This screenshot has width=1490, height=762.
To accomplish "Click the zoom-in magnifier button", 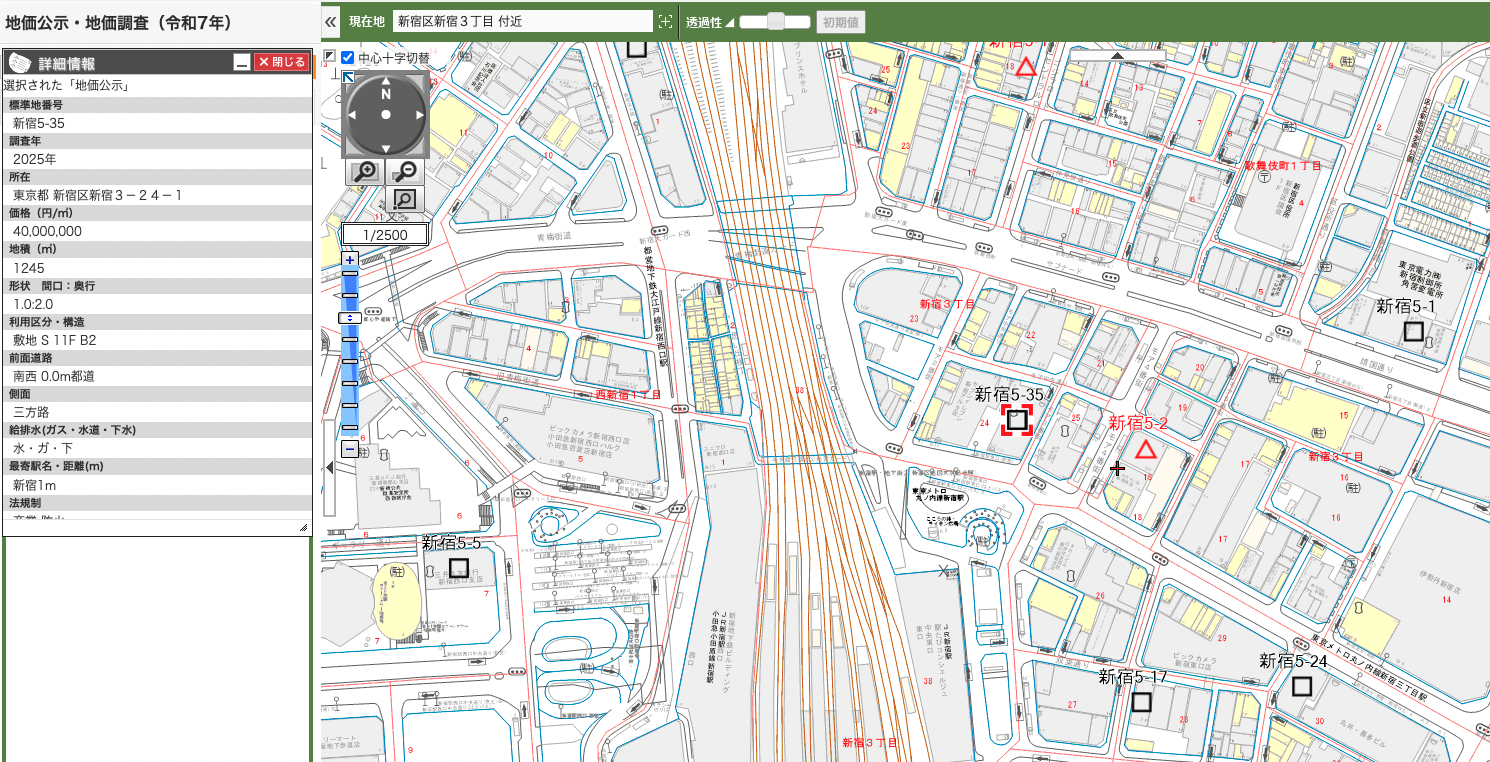I will [366, 172].
